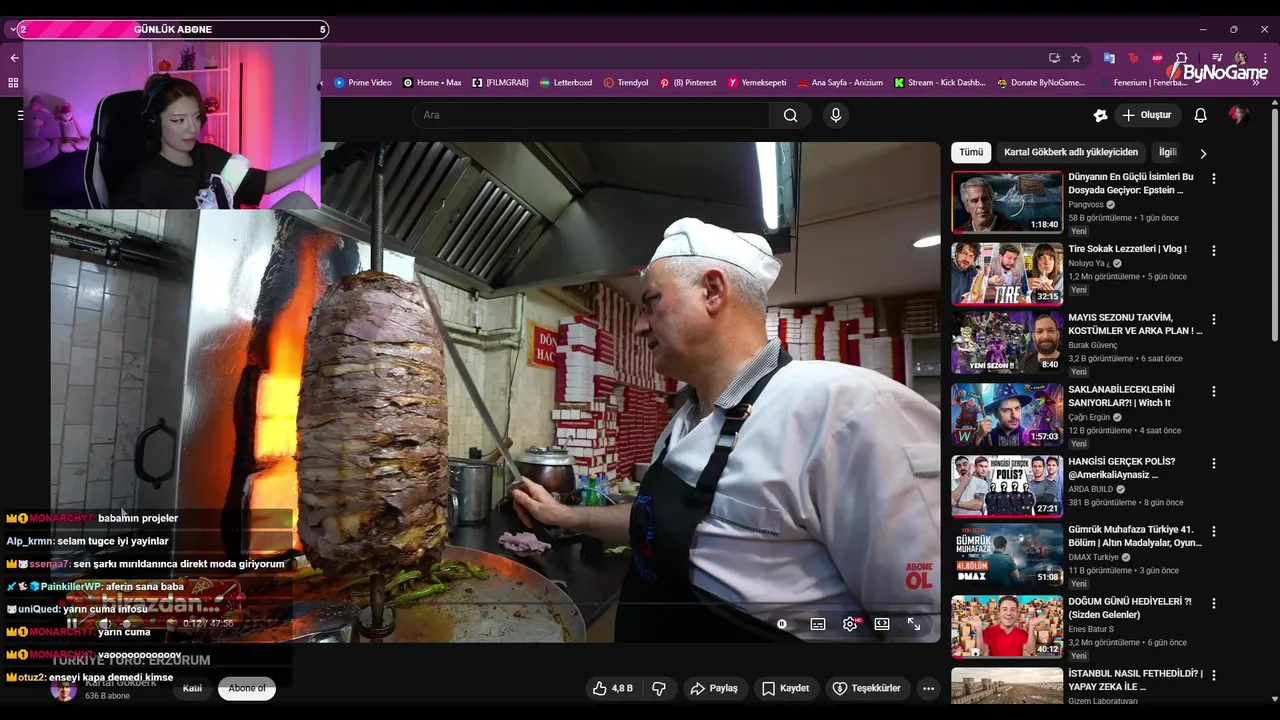The height and width of the screenshot is (720, 1280).
Task: Open more actions menu next to Teşekkürler
Action: tap(929, 688)
